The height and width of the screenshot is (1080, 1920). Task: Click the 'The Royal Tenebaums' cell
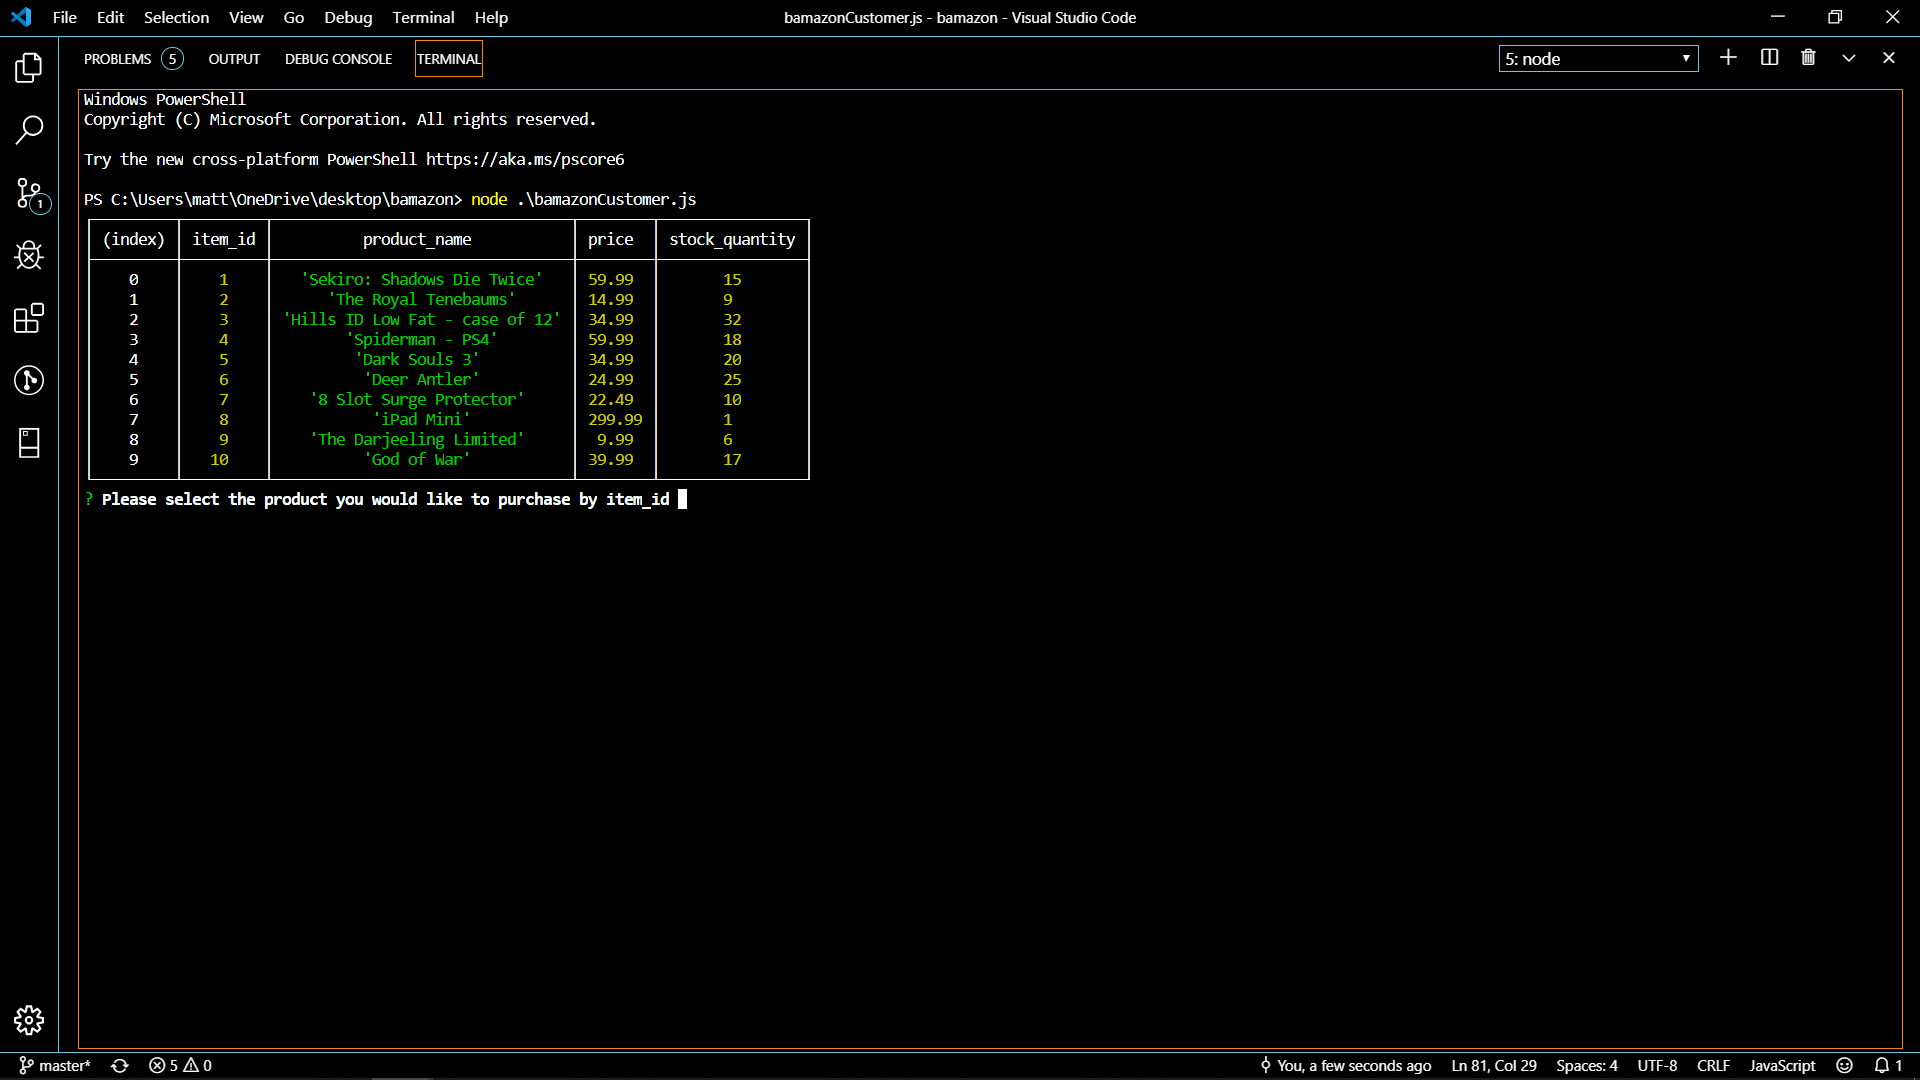(x=421, y=299)
